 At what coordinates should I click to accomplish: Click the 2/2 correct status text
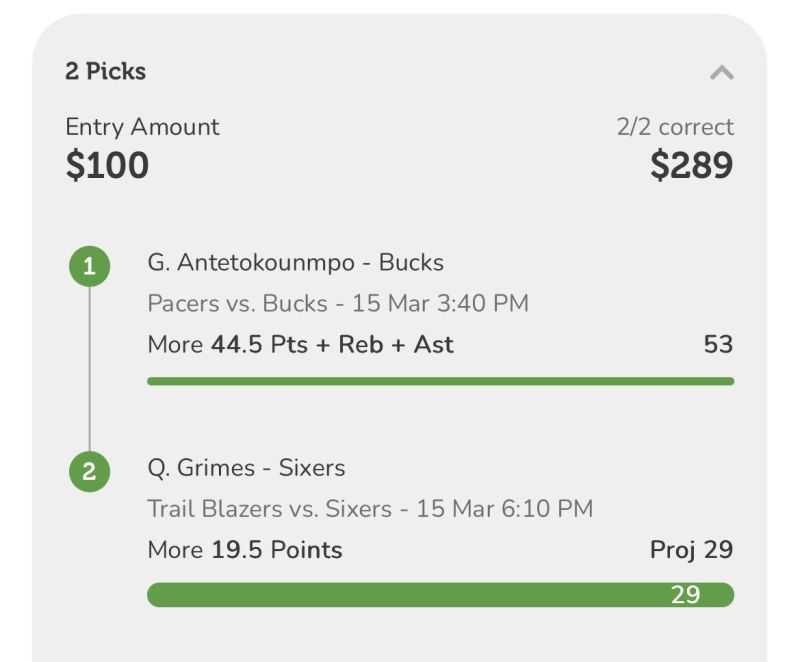[675, 127]
